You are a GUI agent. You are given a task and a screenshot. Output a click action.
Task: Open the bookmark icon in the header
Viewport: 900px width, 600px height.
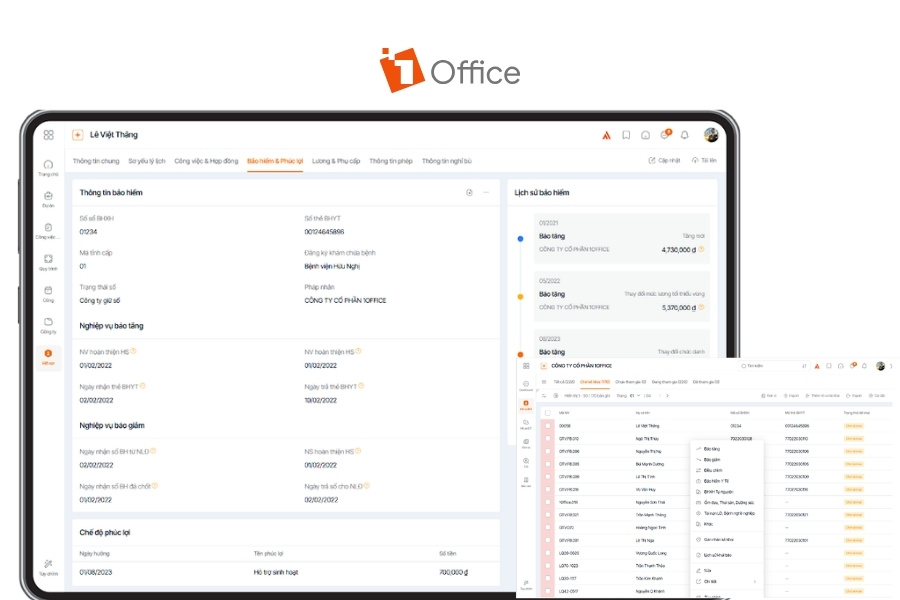click(626, 135)
